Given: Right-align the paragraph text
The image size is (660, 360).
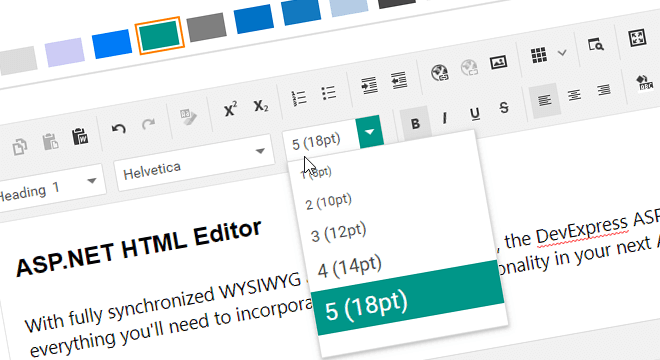Looking at the screenshot, I should point(604,89).
